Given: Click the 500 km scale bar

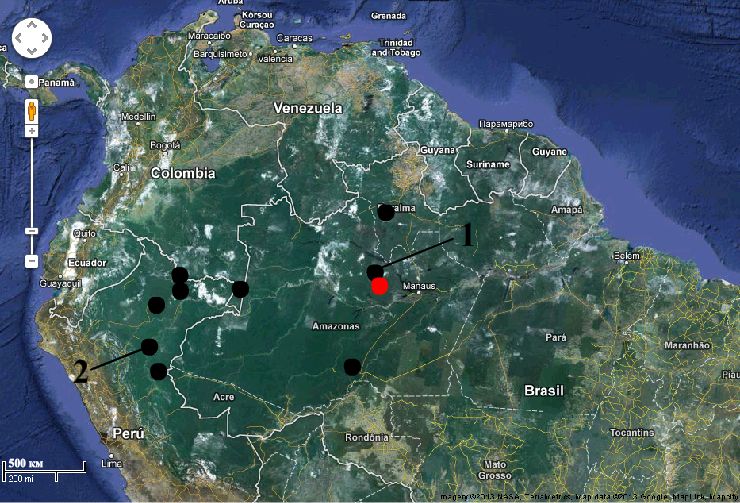Looking at the screenshot, I should [44, 470].
